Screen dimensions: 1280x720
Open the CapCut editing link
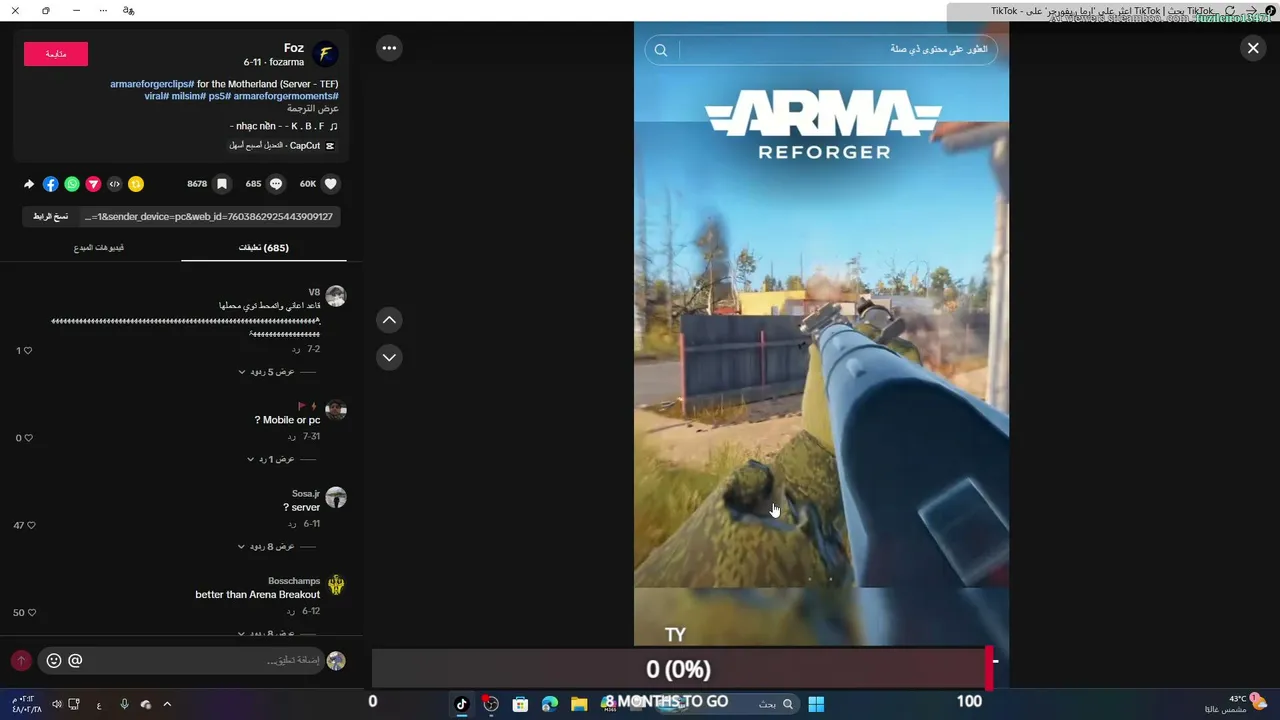pos(282,145)
